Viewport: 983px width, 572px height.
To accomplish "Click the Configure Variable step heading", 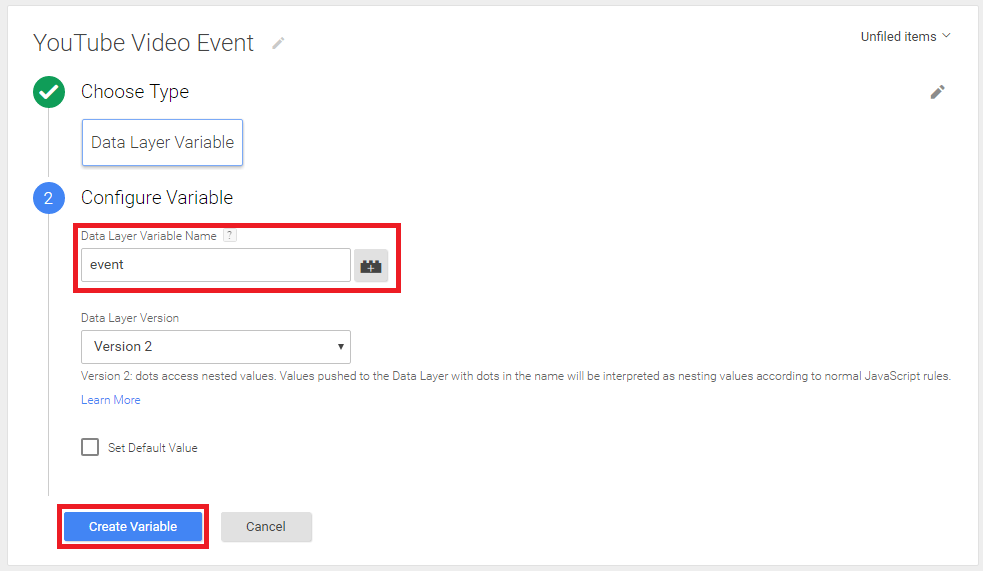I will 157,198.
